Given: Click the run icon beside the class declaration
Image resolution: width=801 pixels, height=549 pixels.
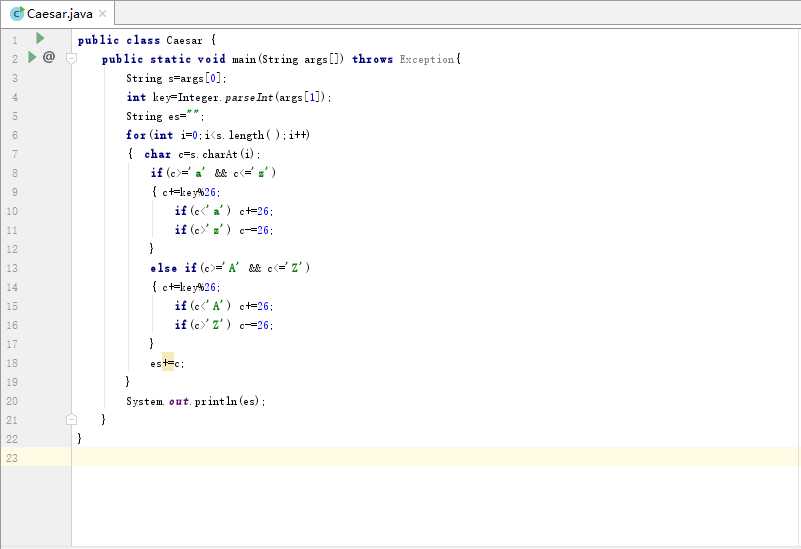Looking at the screenshot, I should point(40,38).
